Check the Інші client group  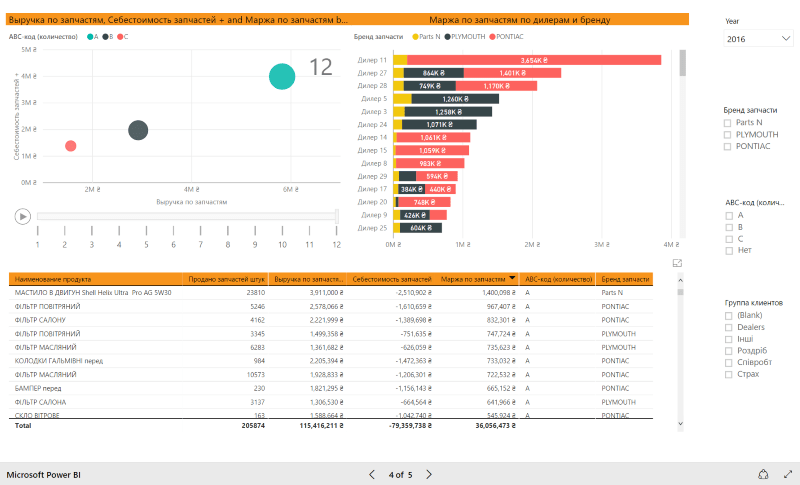point(729,339)
